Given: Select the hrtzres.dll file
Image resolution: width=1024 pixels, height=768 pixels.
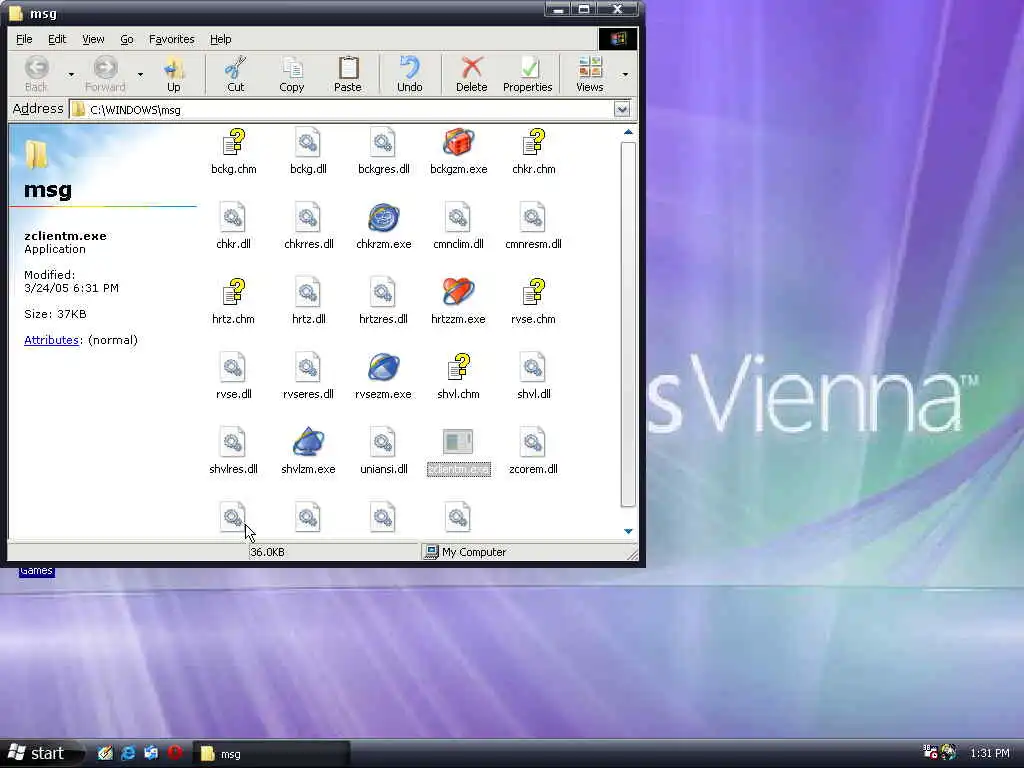Looking at the screenshot, I should (383, 302).
